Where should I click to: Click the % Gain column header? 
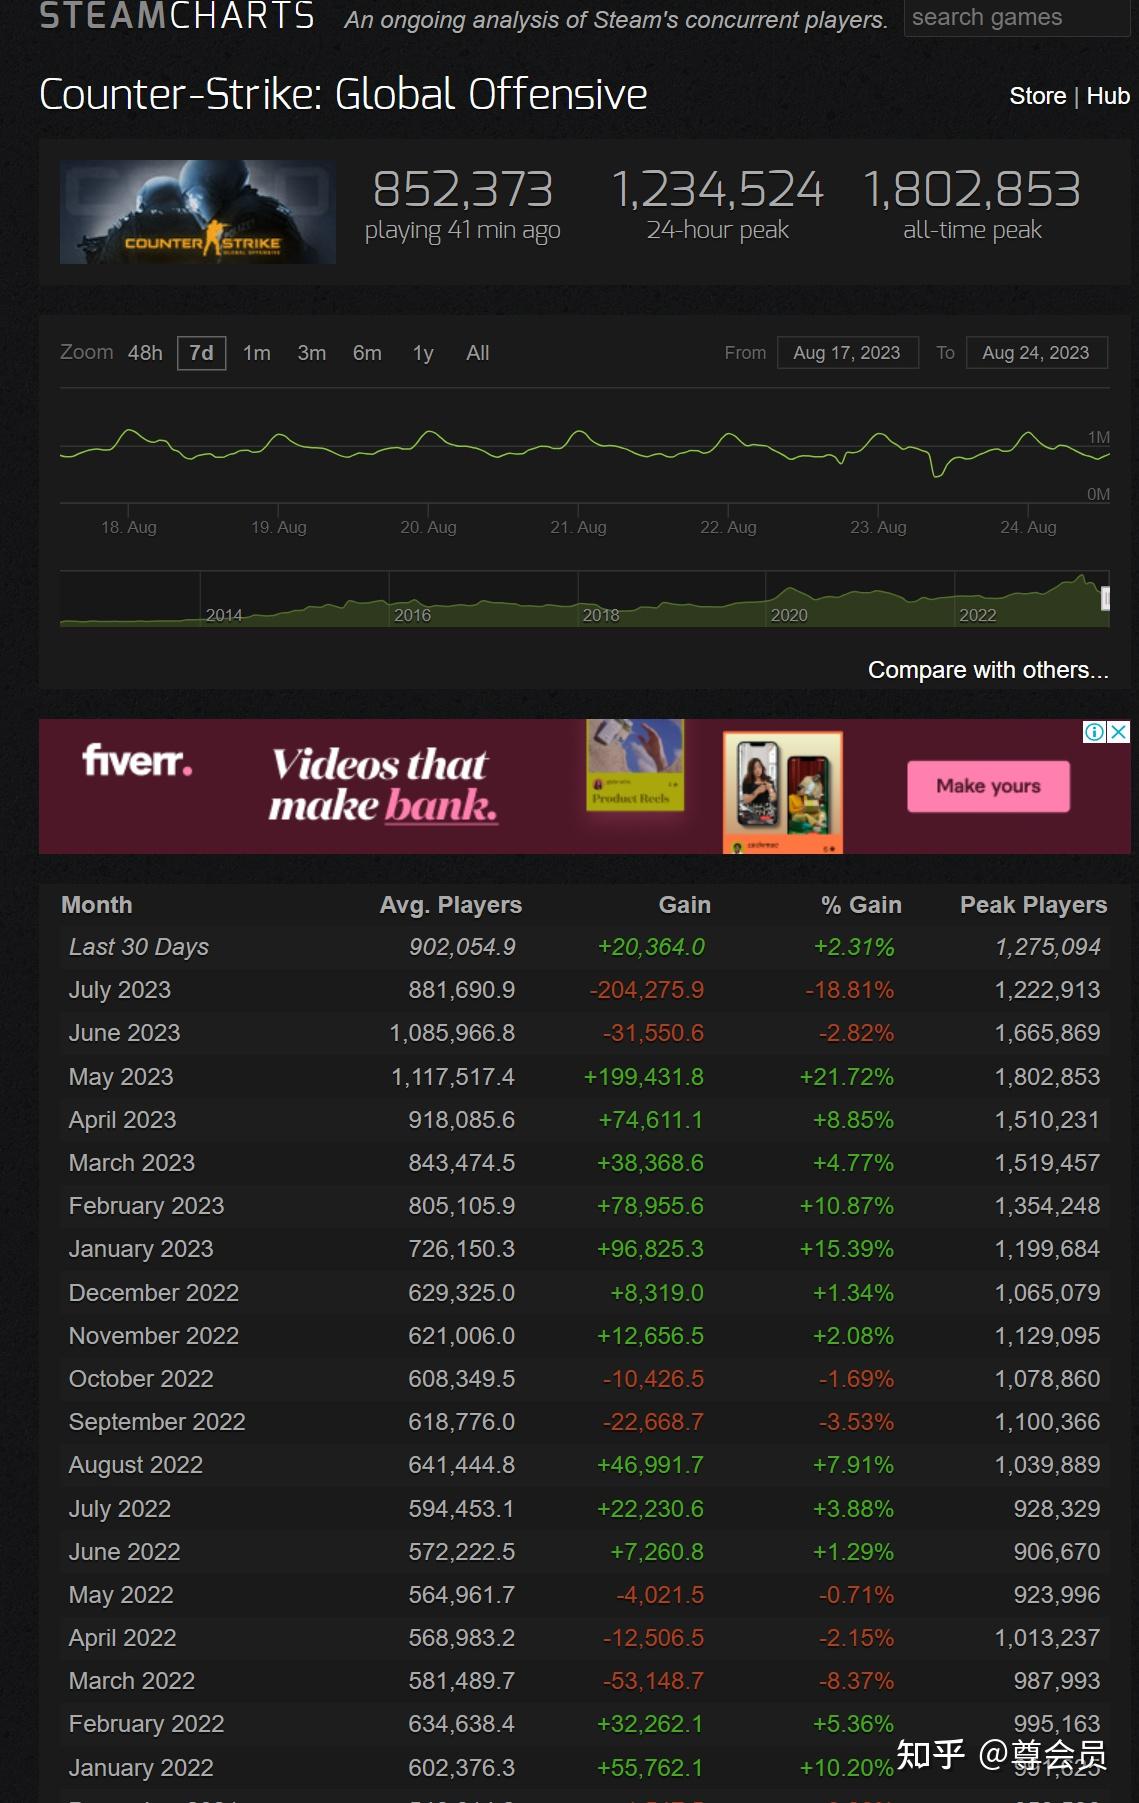click(x=862, y=905)
